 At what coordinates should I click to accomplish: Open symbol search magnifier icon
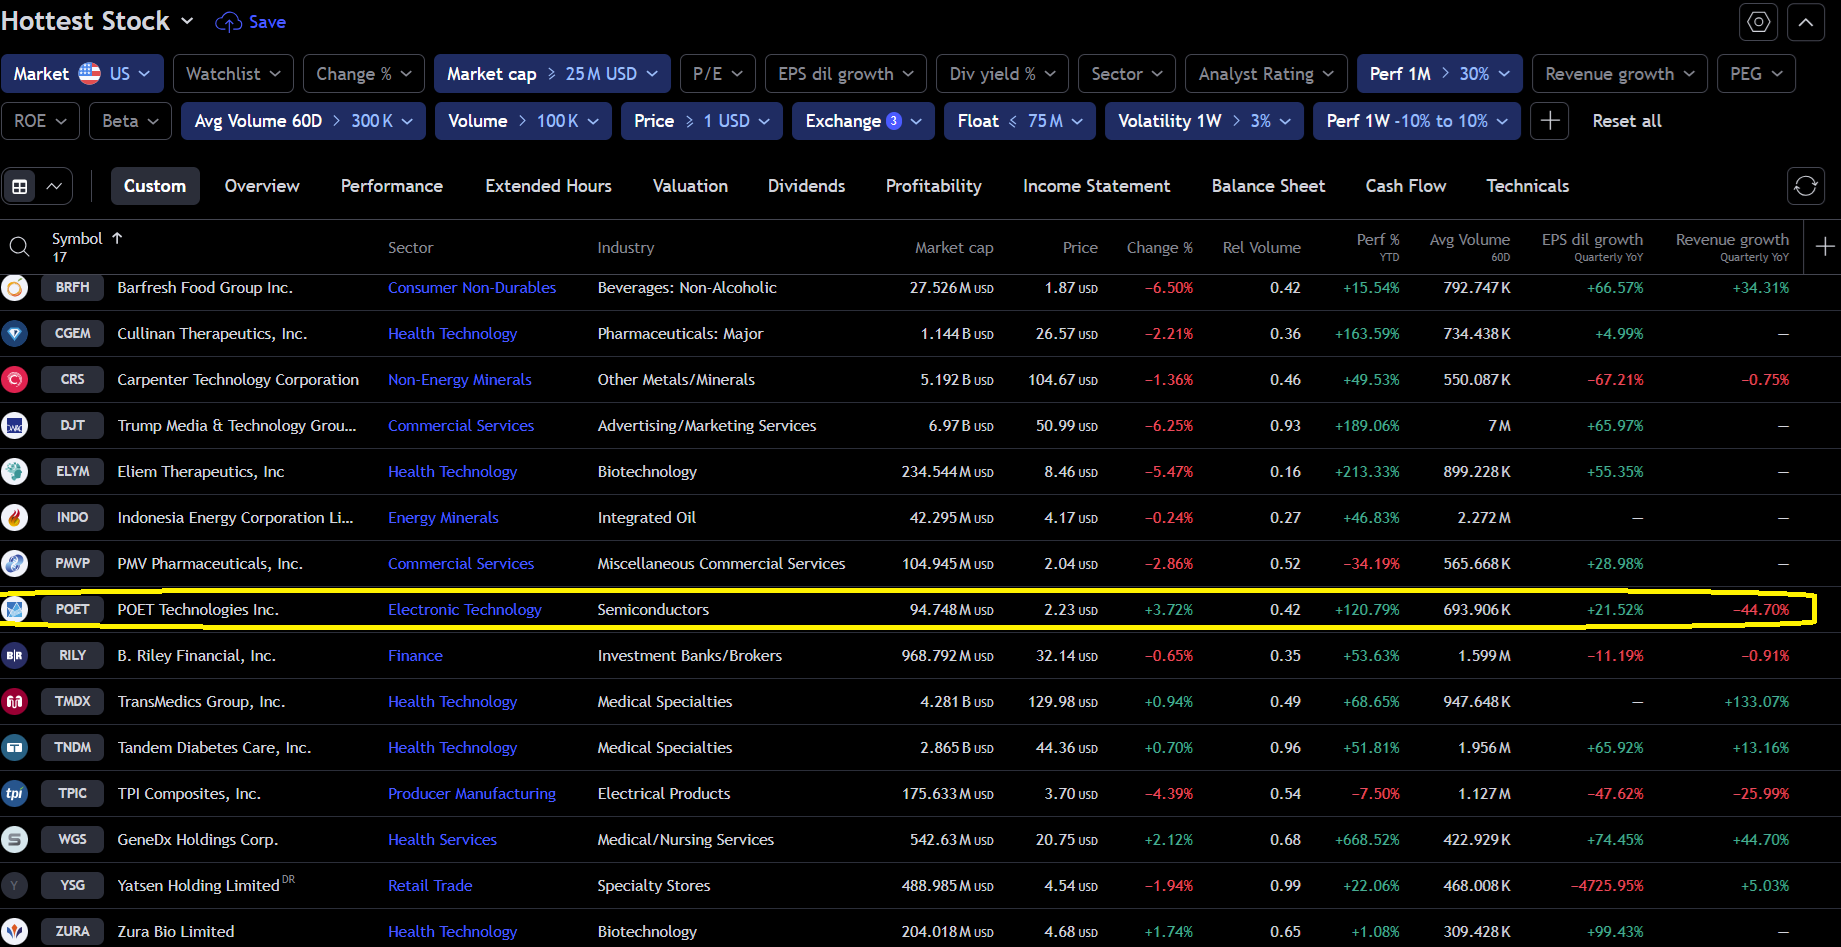pos(19,247)
